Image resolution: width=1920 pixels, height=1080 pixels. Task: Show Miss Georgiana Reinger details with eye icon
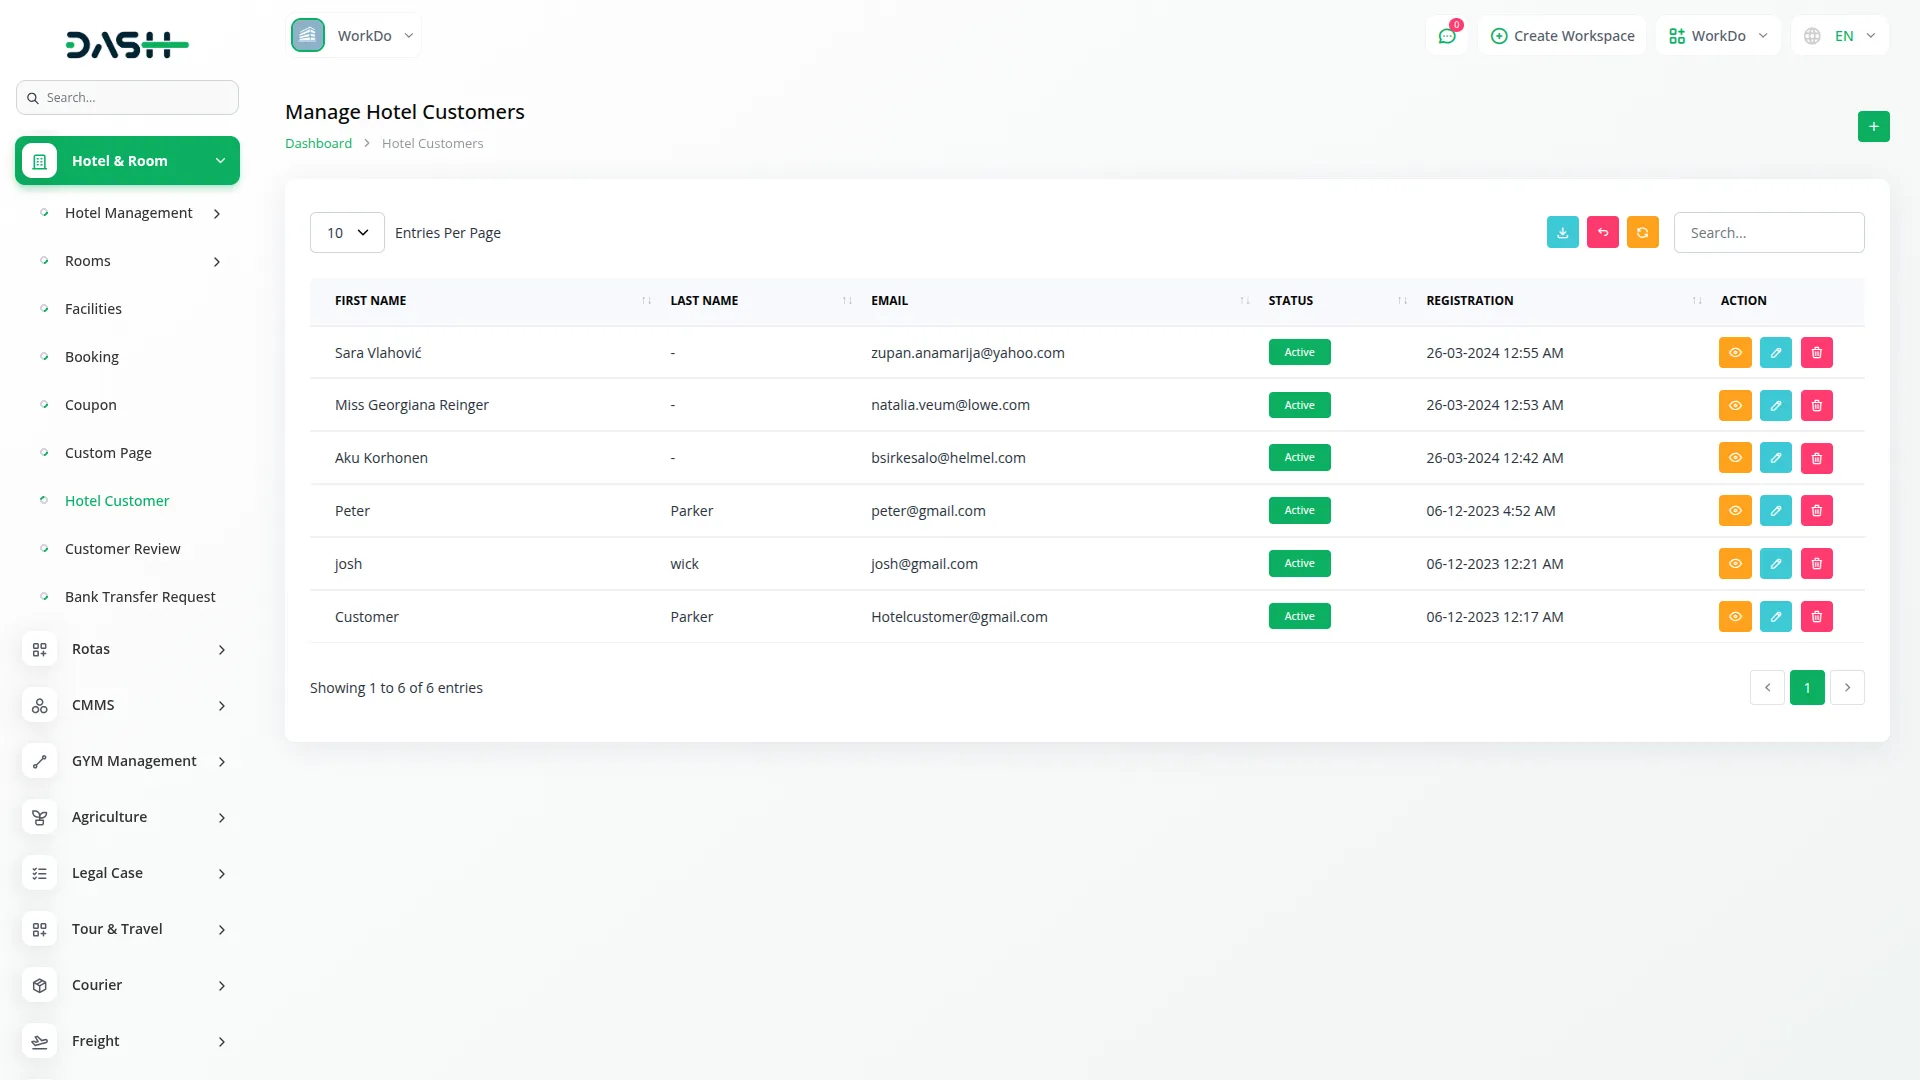point(1734,405)
